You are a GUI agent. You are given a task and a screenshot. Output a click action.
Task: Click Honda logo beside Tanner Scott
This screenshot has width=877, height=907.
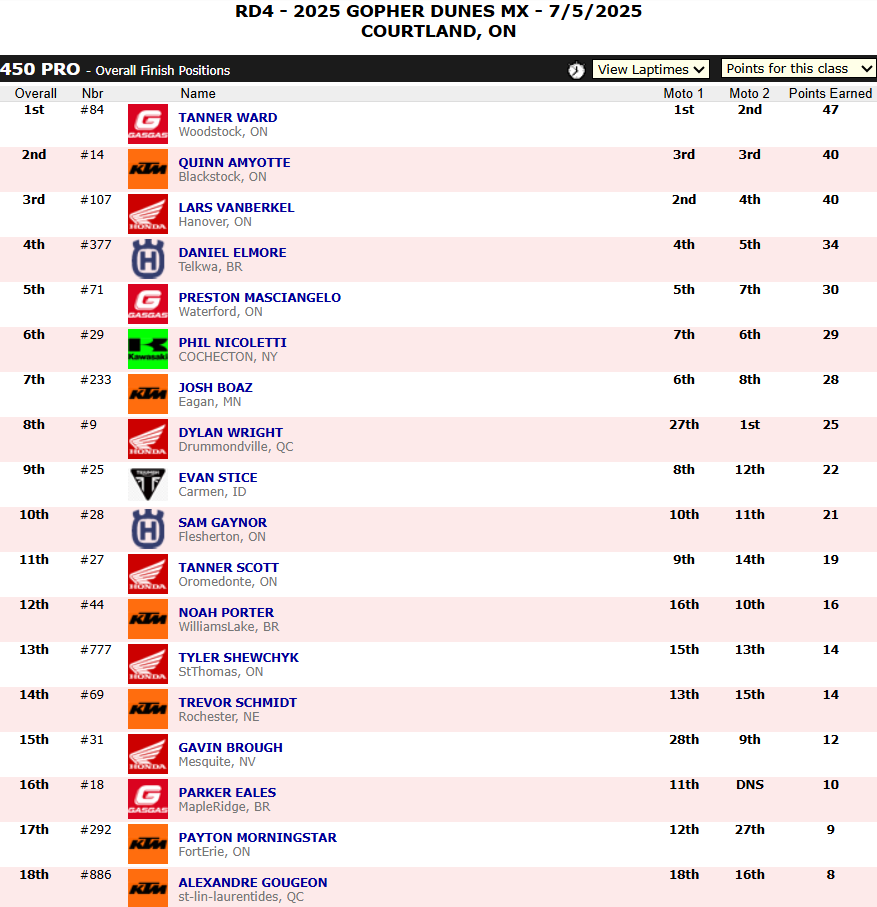click(x=148, y=574)
